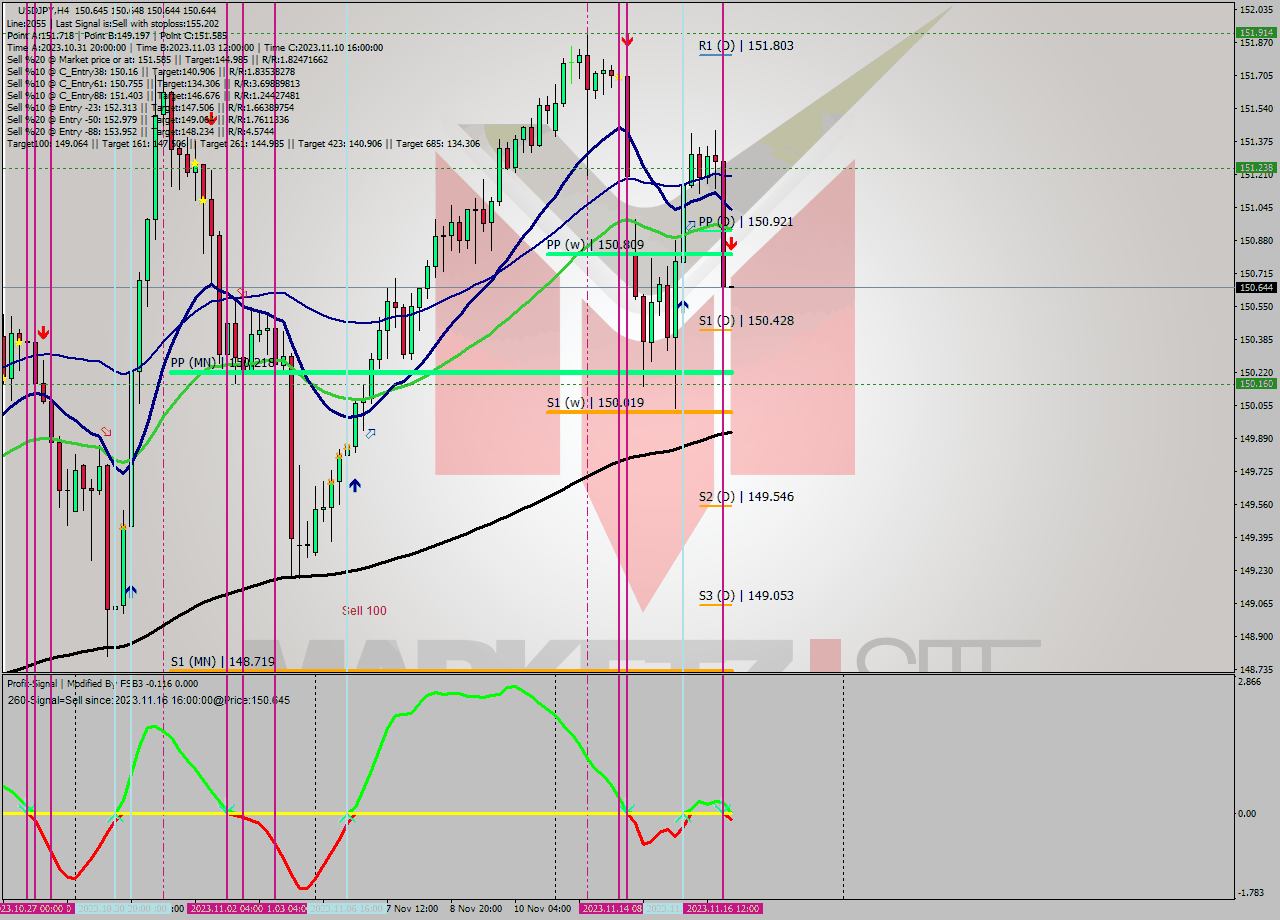Viewport: 1280px width, 920px height.
Task: Click the 152.035 value on price scale
Action: (x=1255, y=10)
